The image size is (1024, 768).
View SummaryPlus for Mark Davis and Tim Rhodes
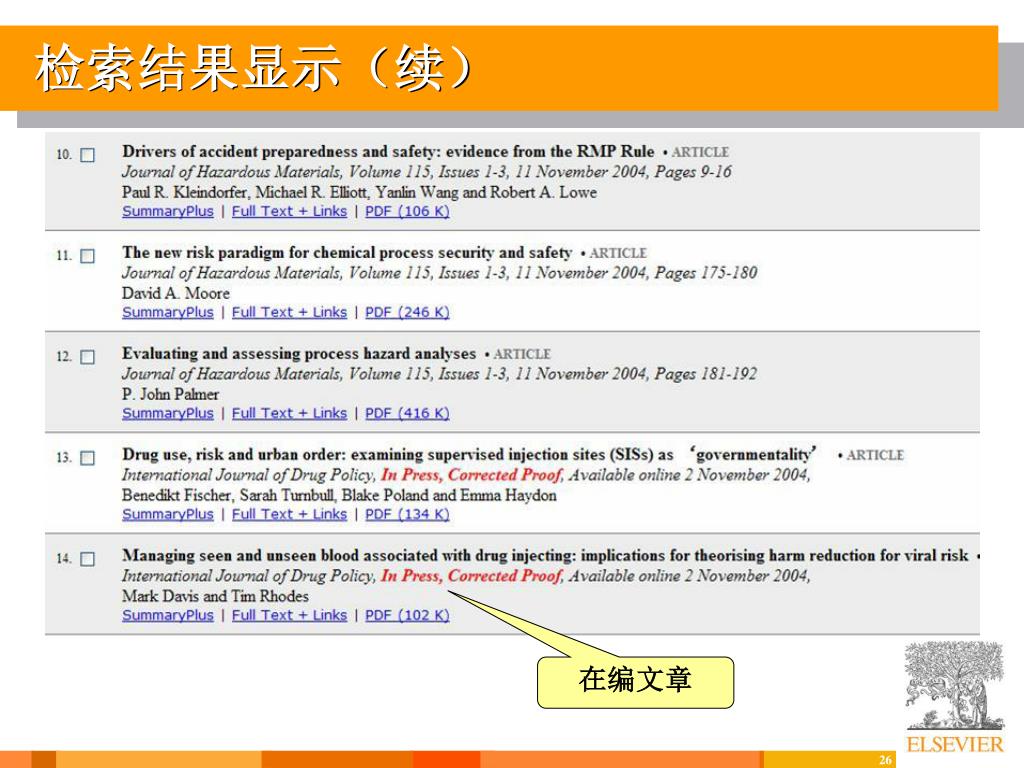click(x=168, y=615)
